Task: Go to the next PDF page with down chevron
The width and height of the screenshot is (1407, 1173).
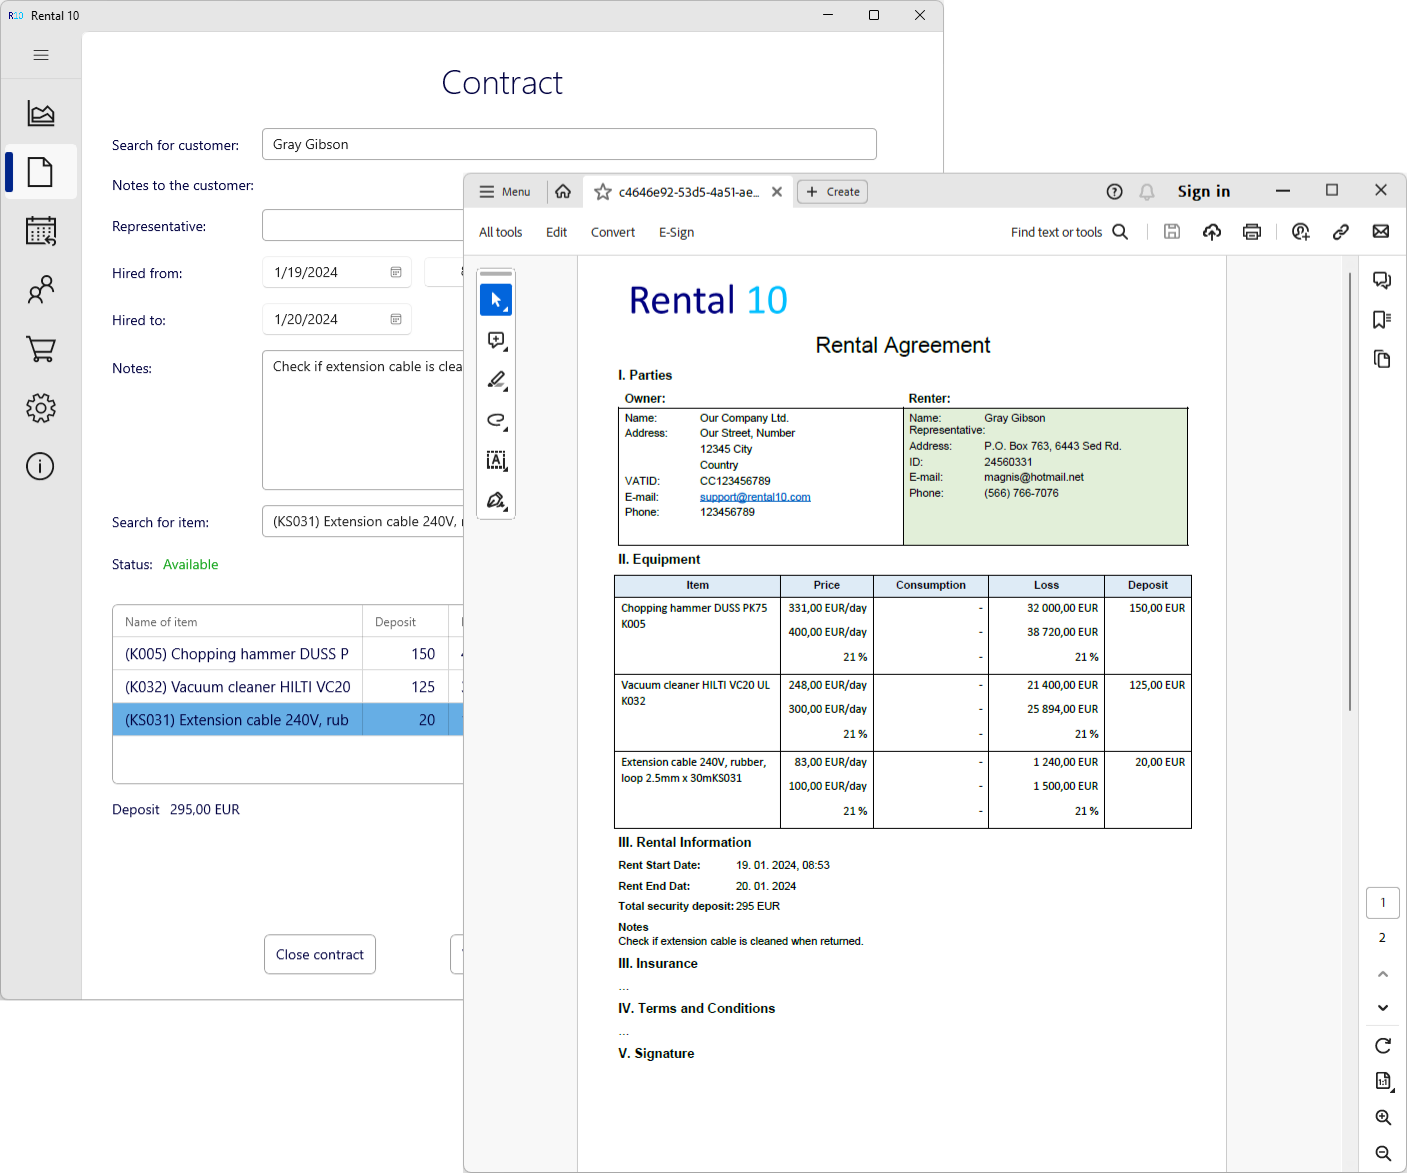Action: (x=1383, y=1008)
